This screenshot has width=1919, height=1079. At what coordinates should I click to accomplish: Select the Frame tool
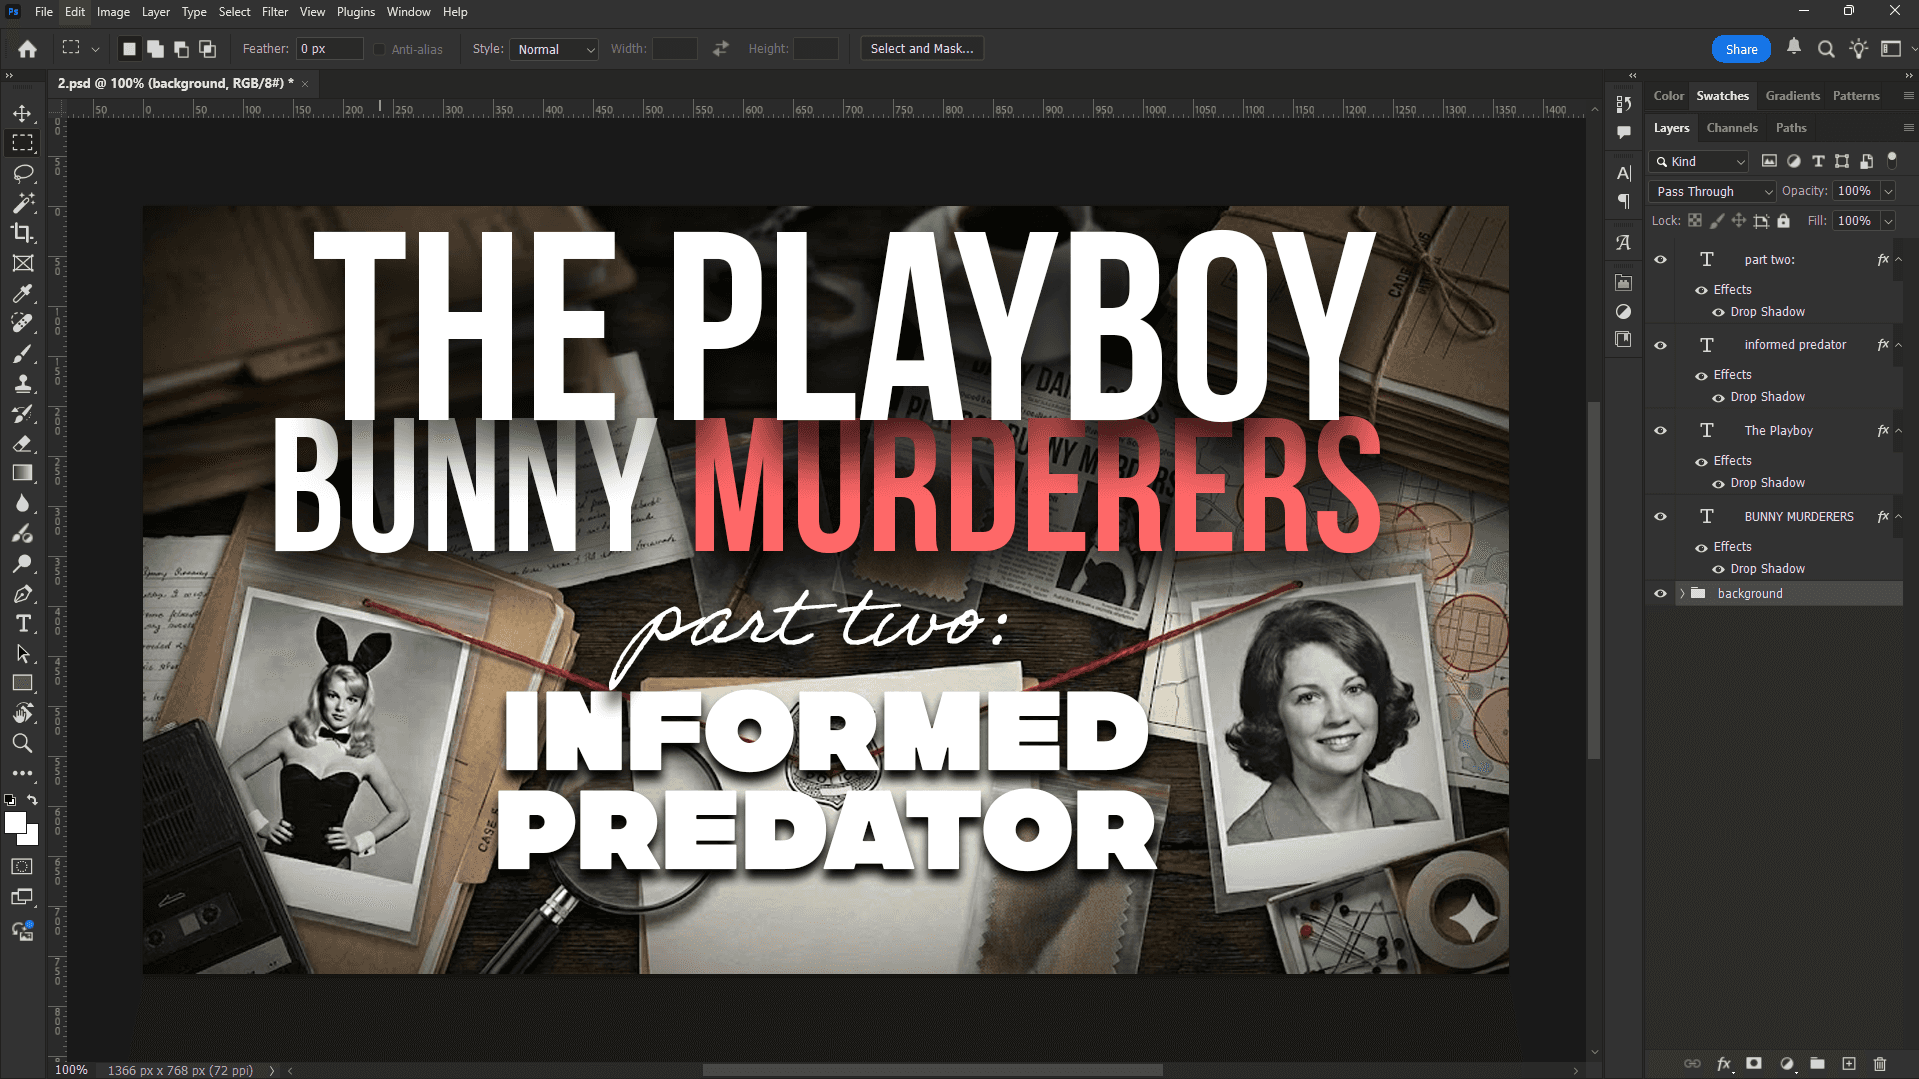coord(22,263)
